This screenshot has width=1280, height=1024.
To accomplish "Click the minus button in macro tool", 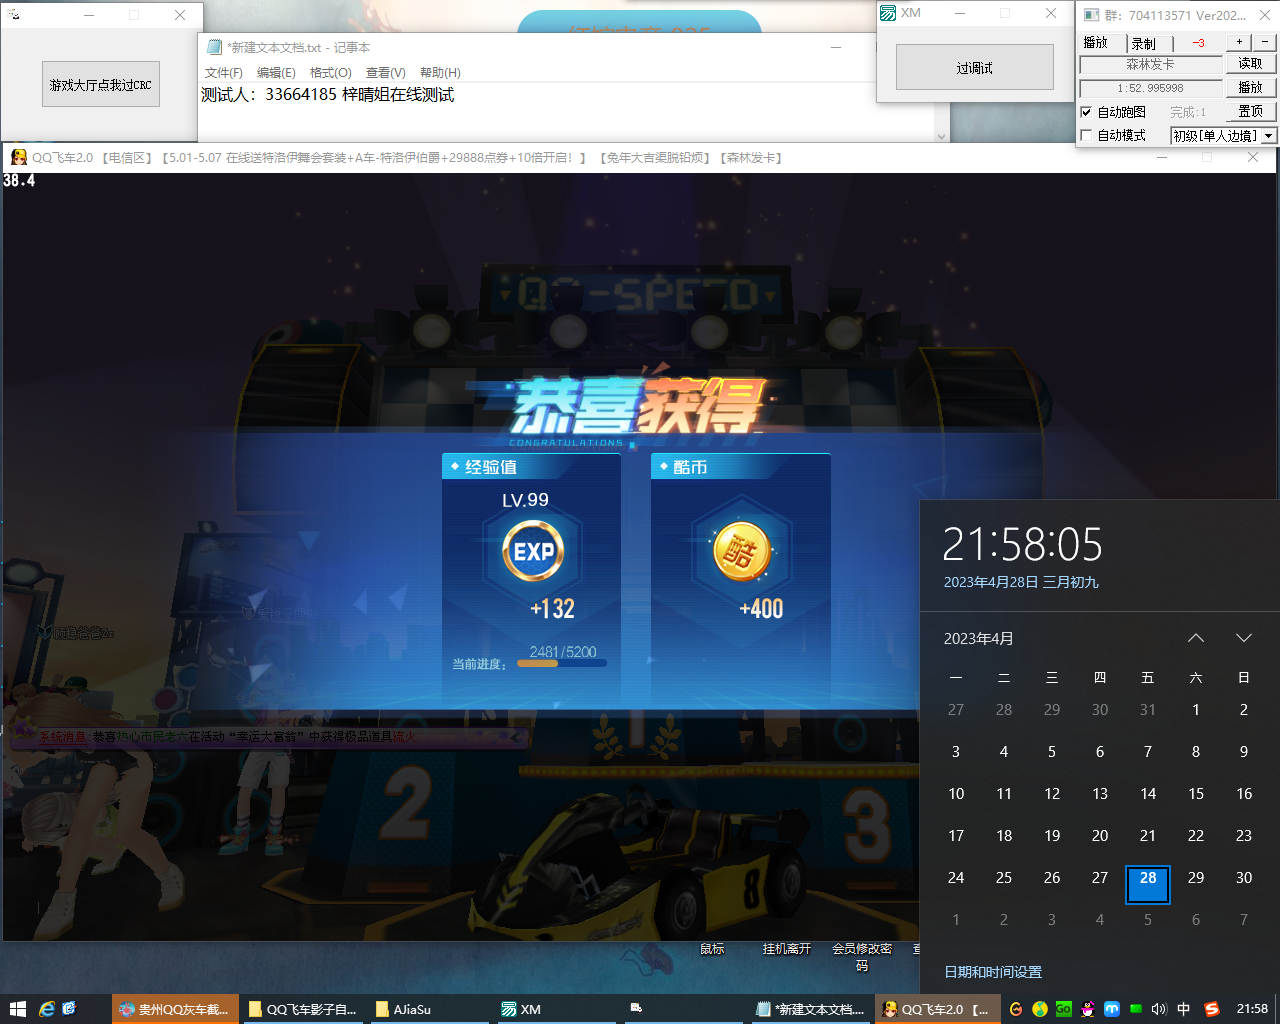I will tap(1264, 42).
